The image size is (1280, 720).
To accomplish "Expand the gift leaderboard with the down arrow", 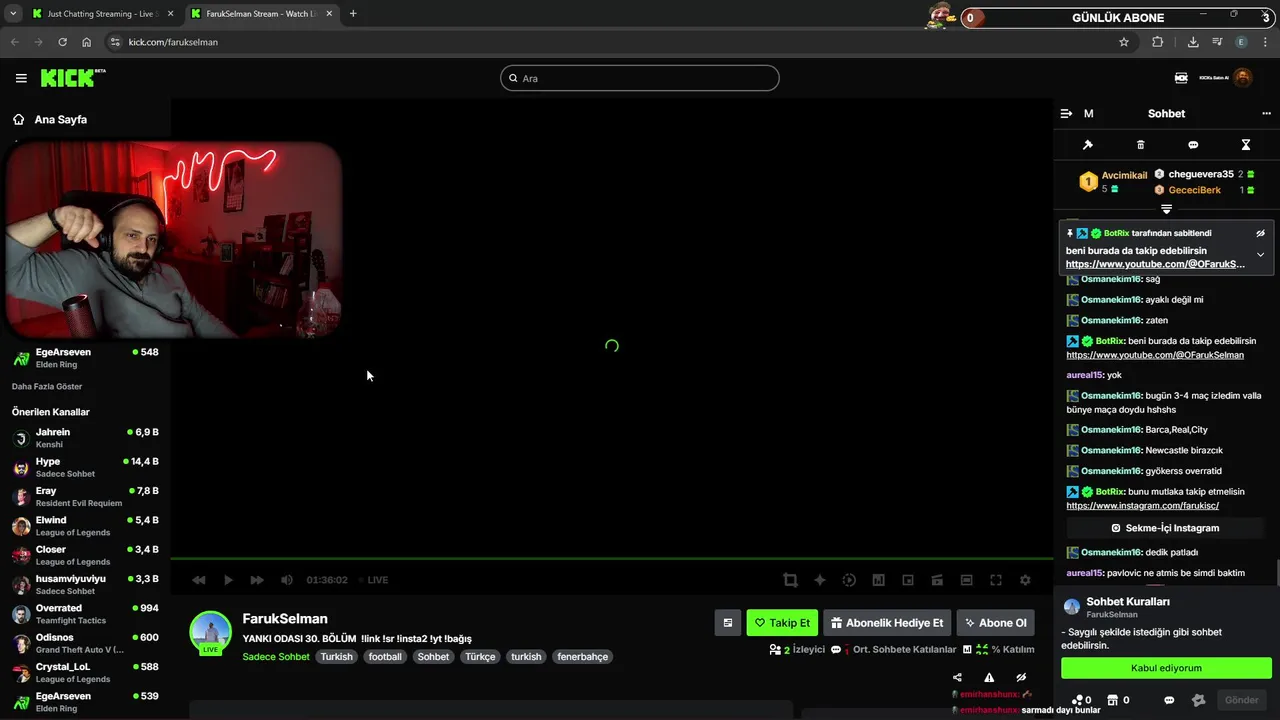I will 1166,209.
